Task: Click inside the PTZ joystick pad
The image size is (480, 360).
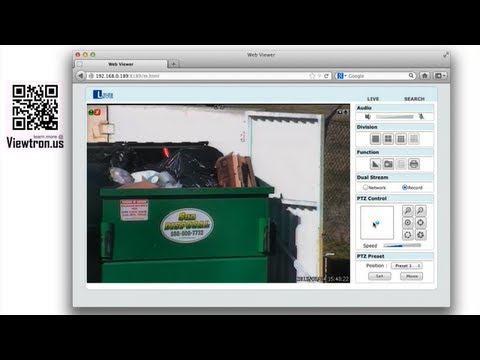Action: [x=377, y=222]
